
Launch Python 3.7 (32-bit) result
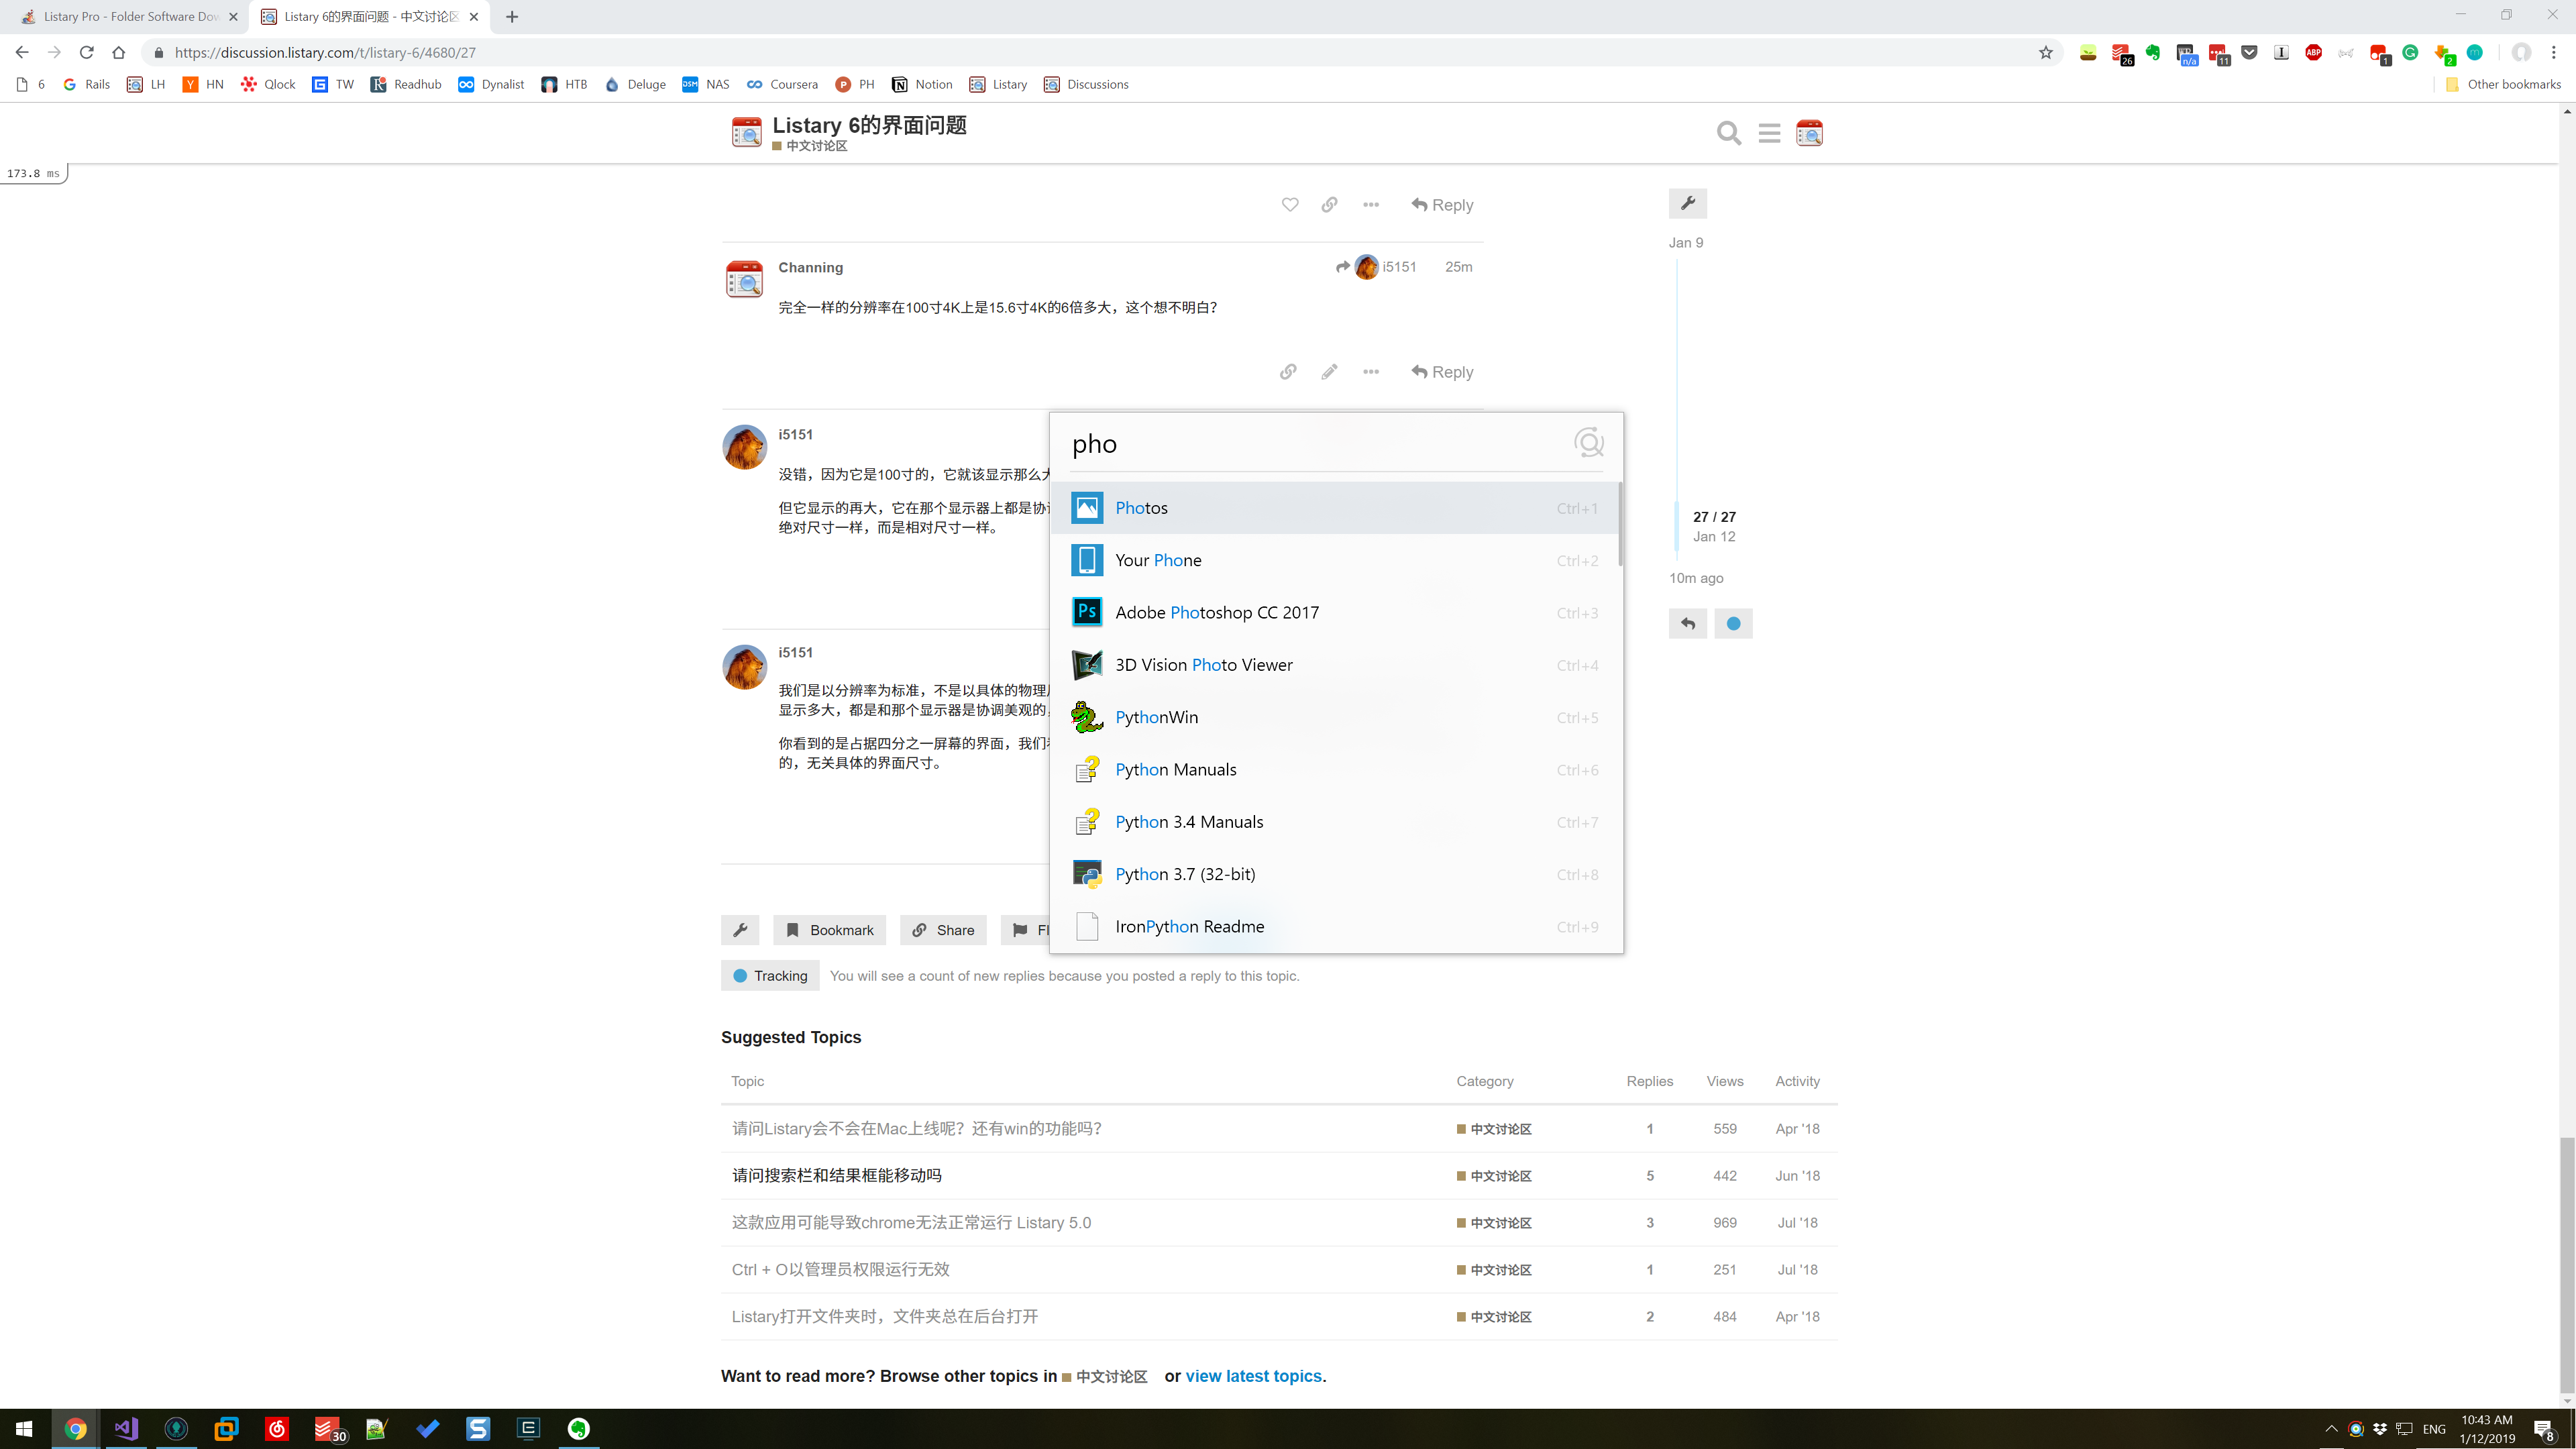tap(1334, 874)
